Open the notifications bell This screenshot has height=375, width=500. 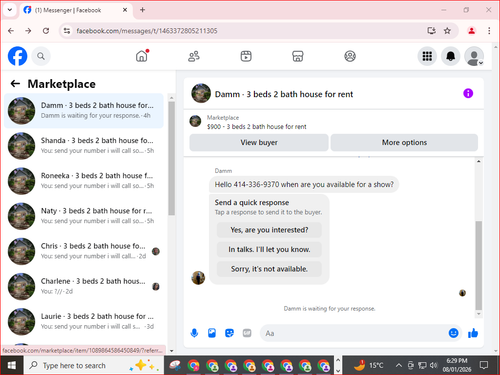click(x=451, y=56)
